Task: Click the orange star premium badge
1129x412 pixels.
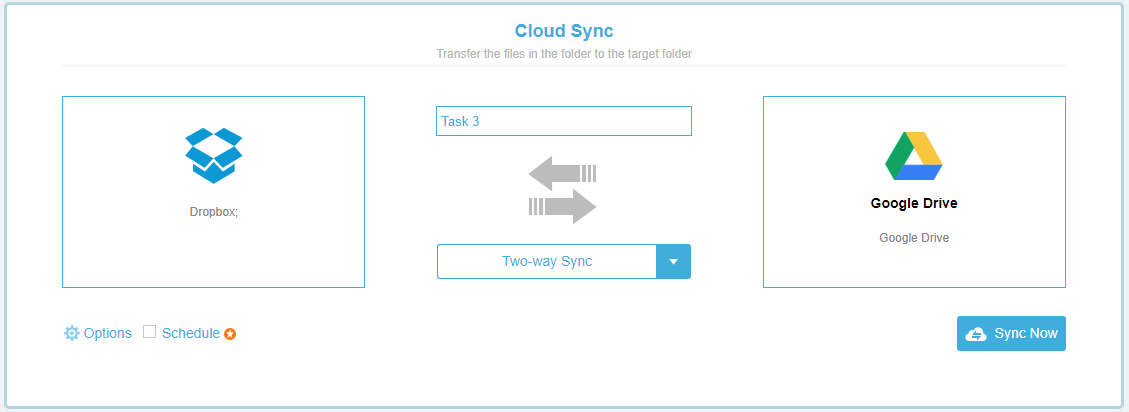Action: pos(230,334)
